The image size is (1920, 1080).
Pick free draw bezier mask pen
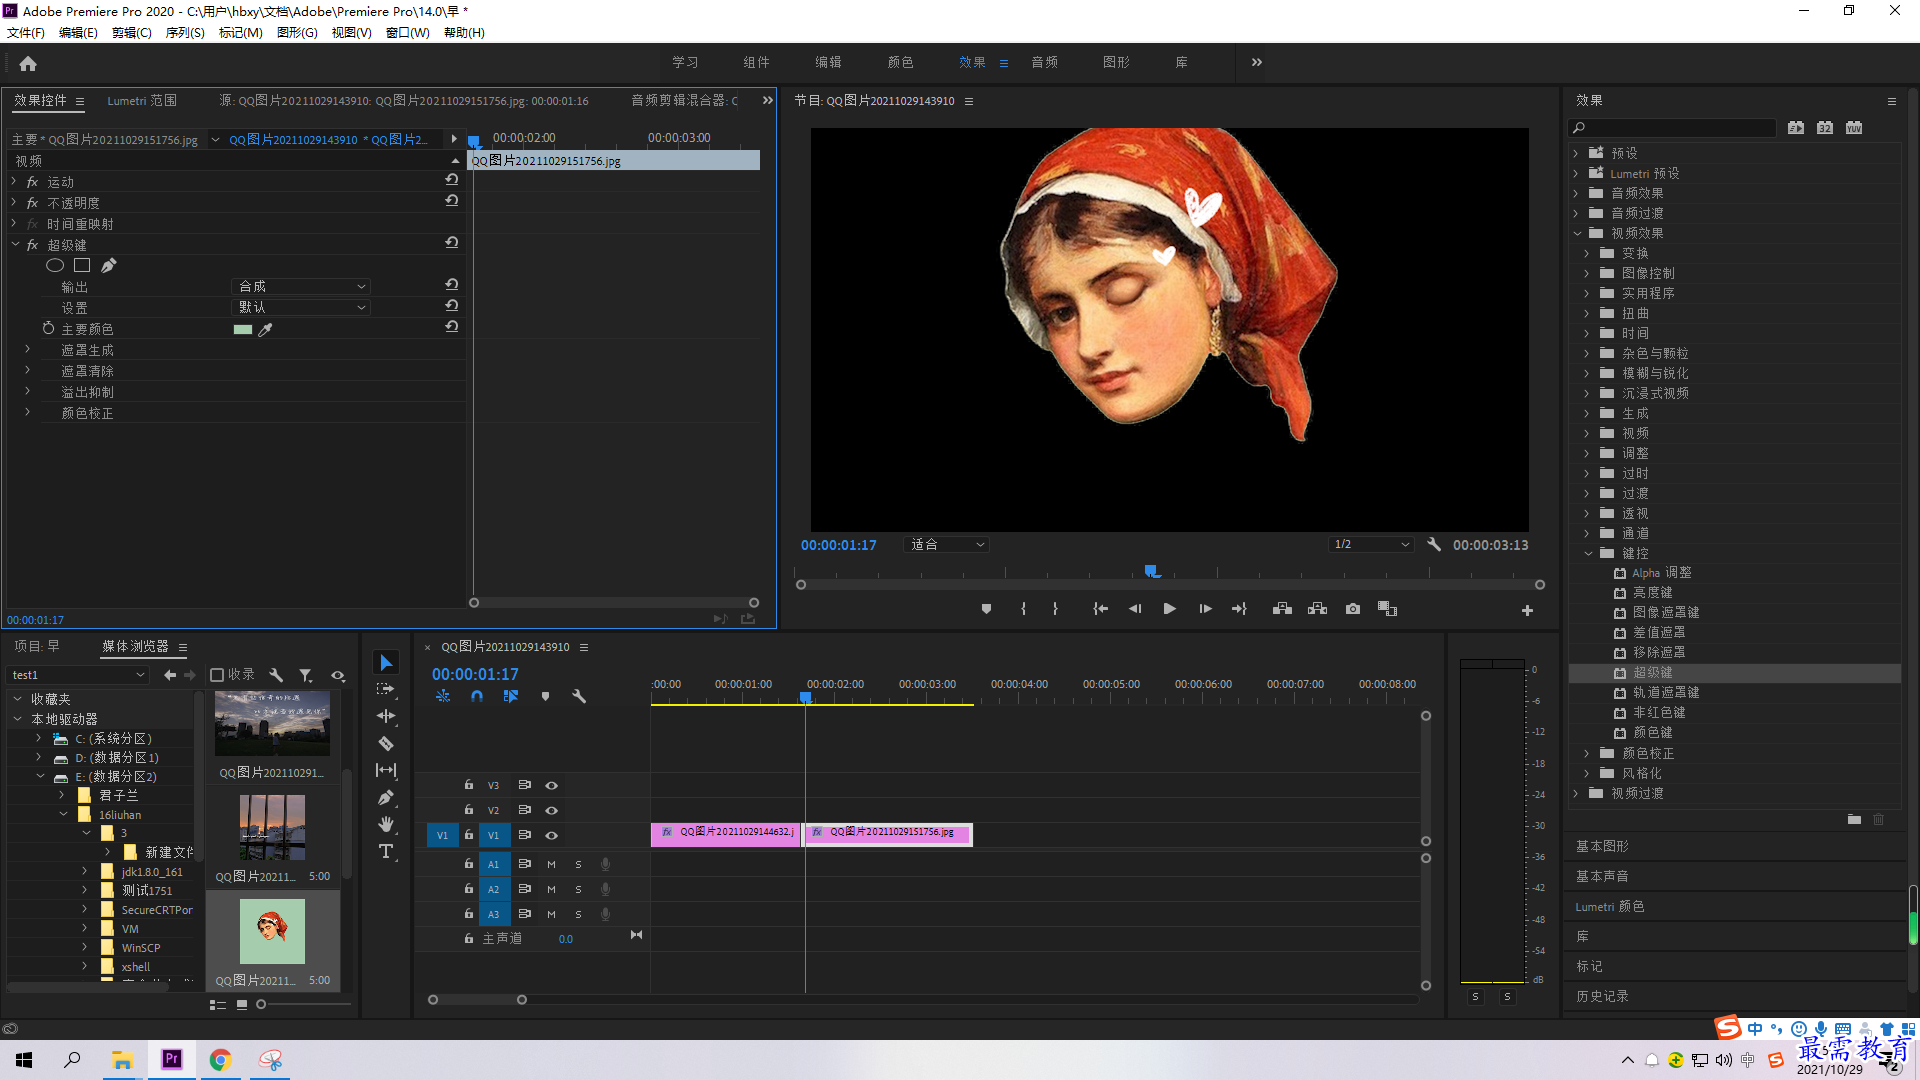109,266
